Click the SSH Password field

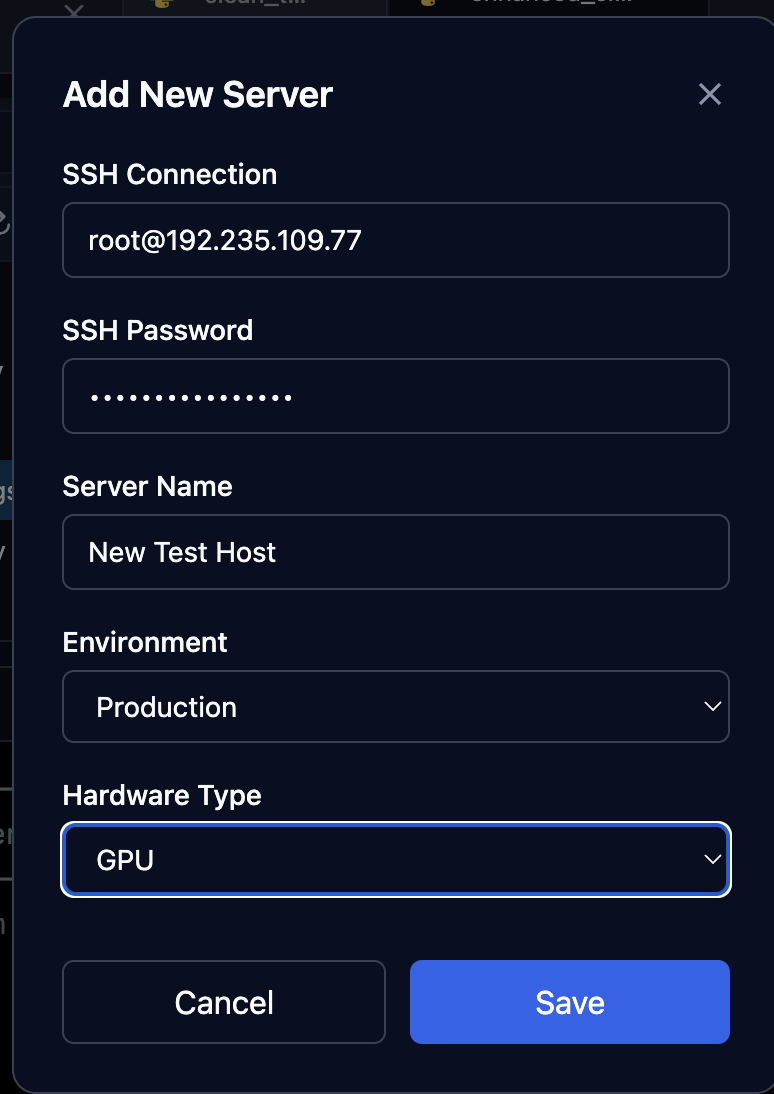pyautogui.click(x=396, y=396)
